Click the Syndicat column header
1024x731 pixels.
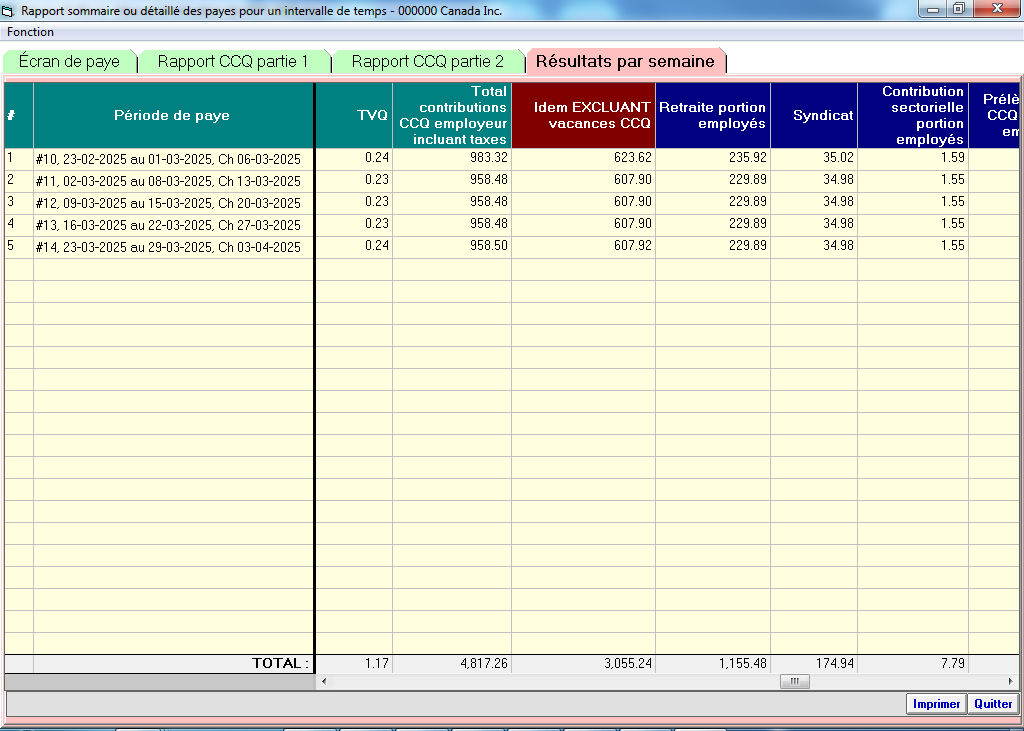pos(813,115)
